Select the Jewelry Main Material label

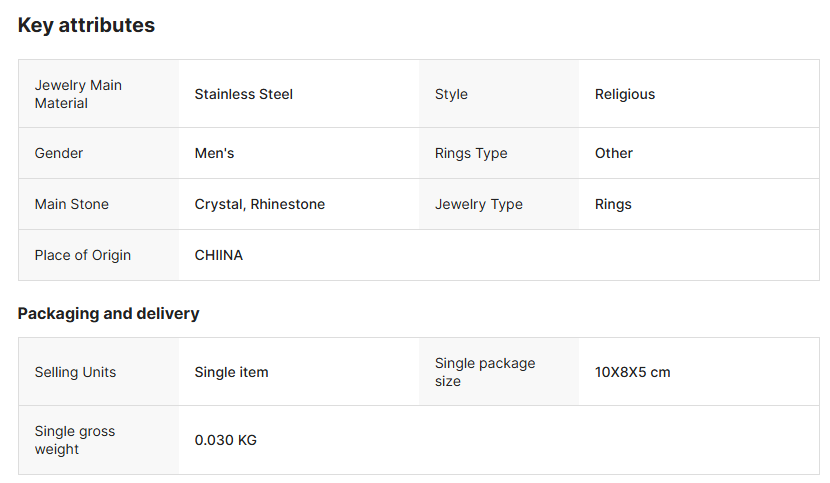click(78, 94)
